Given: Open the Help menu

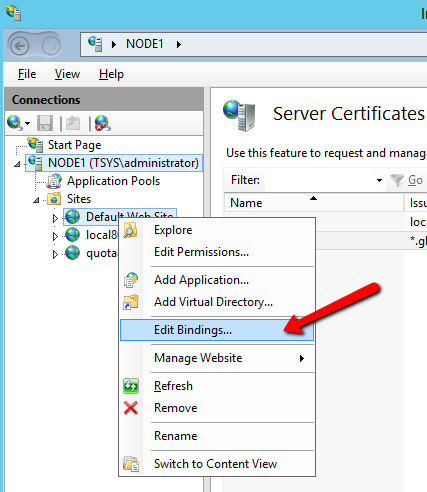Looking at the screenshot, I should click(x=111, y=74).
